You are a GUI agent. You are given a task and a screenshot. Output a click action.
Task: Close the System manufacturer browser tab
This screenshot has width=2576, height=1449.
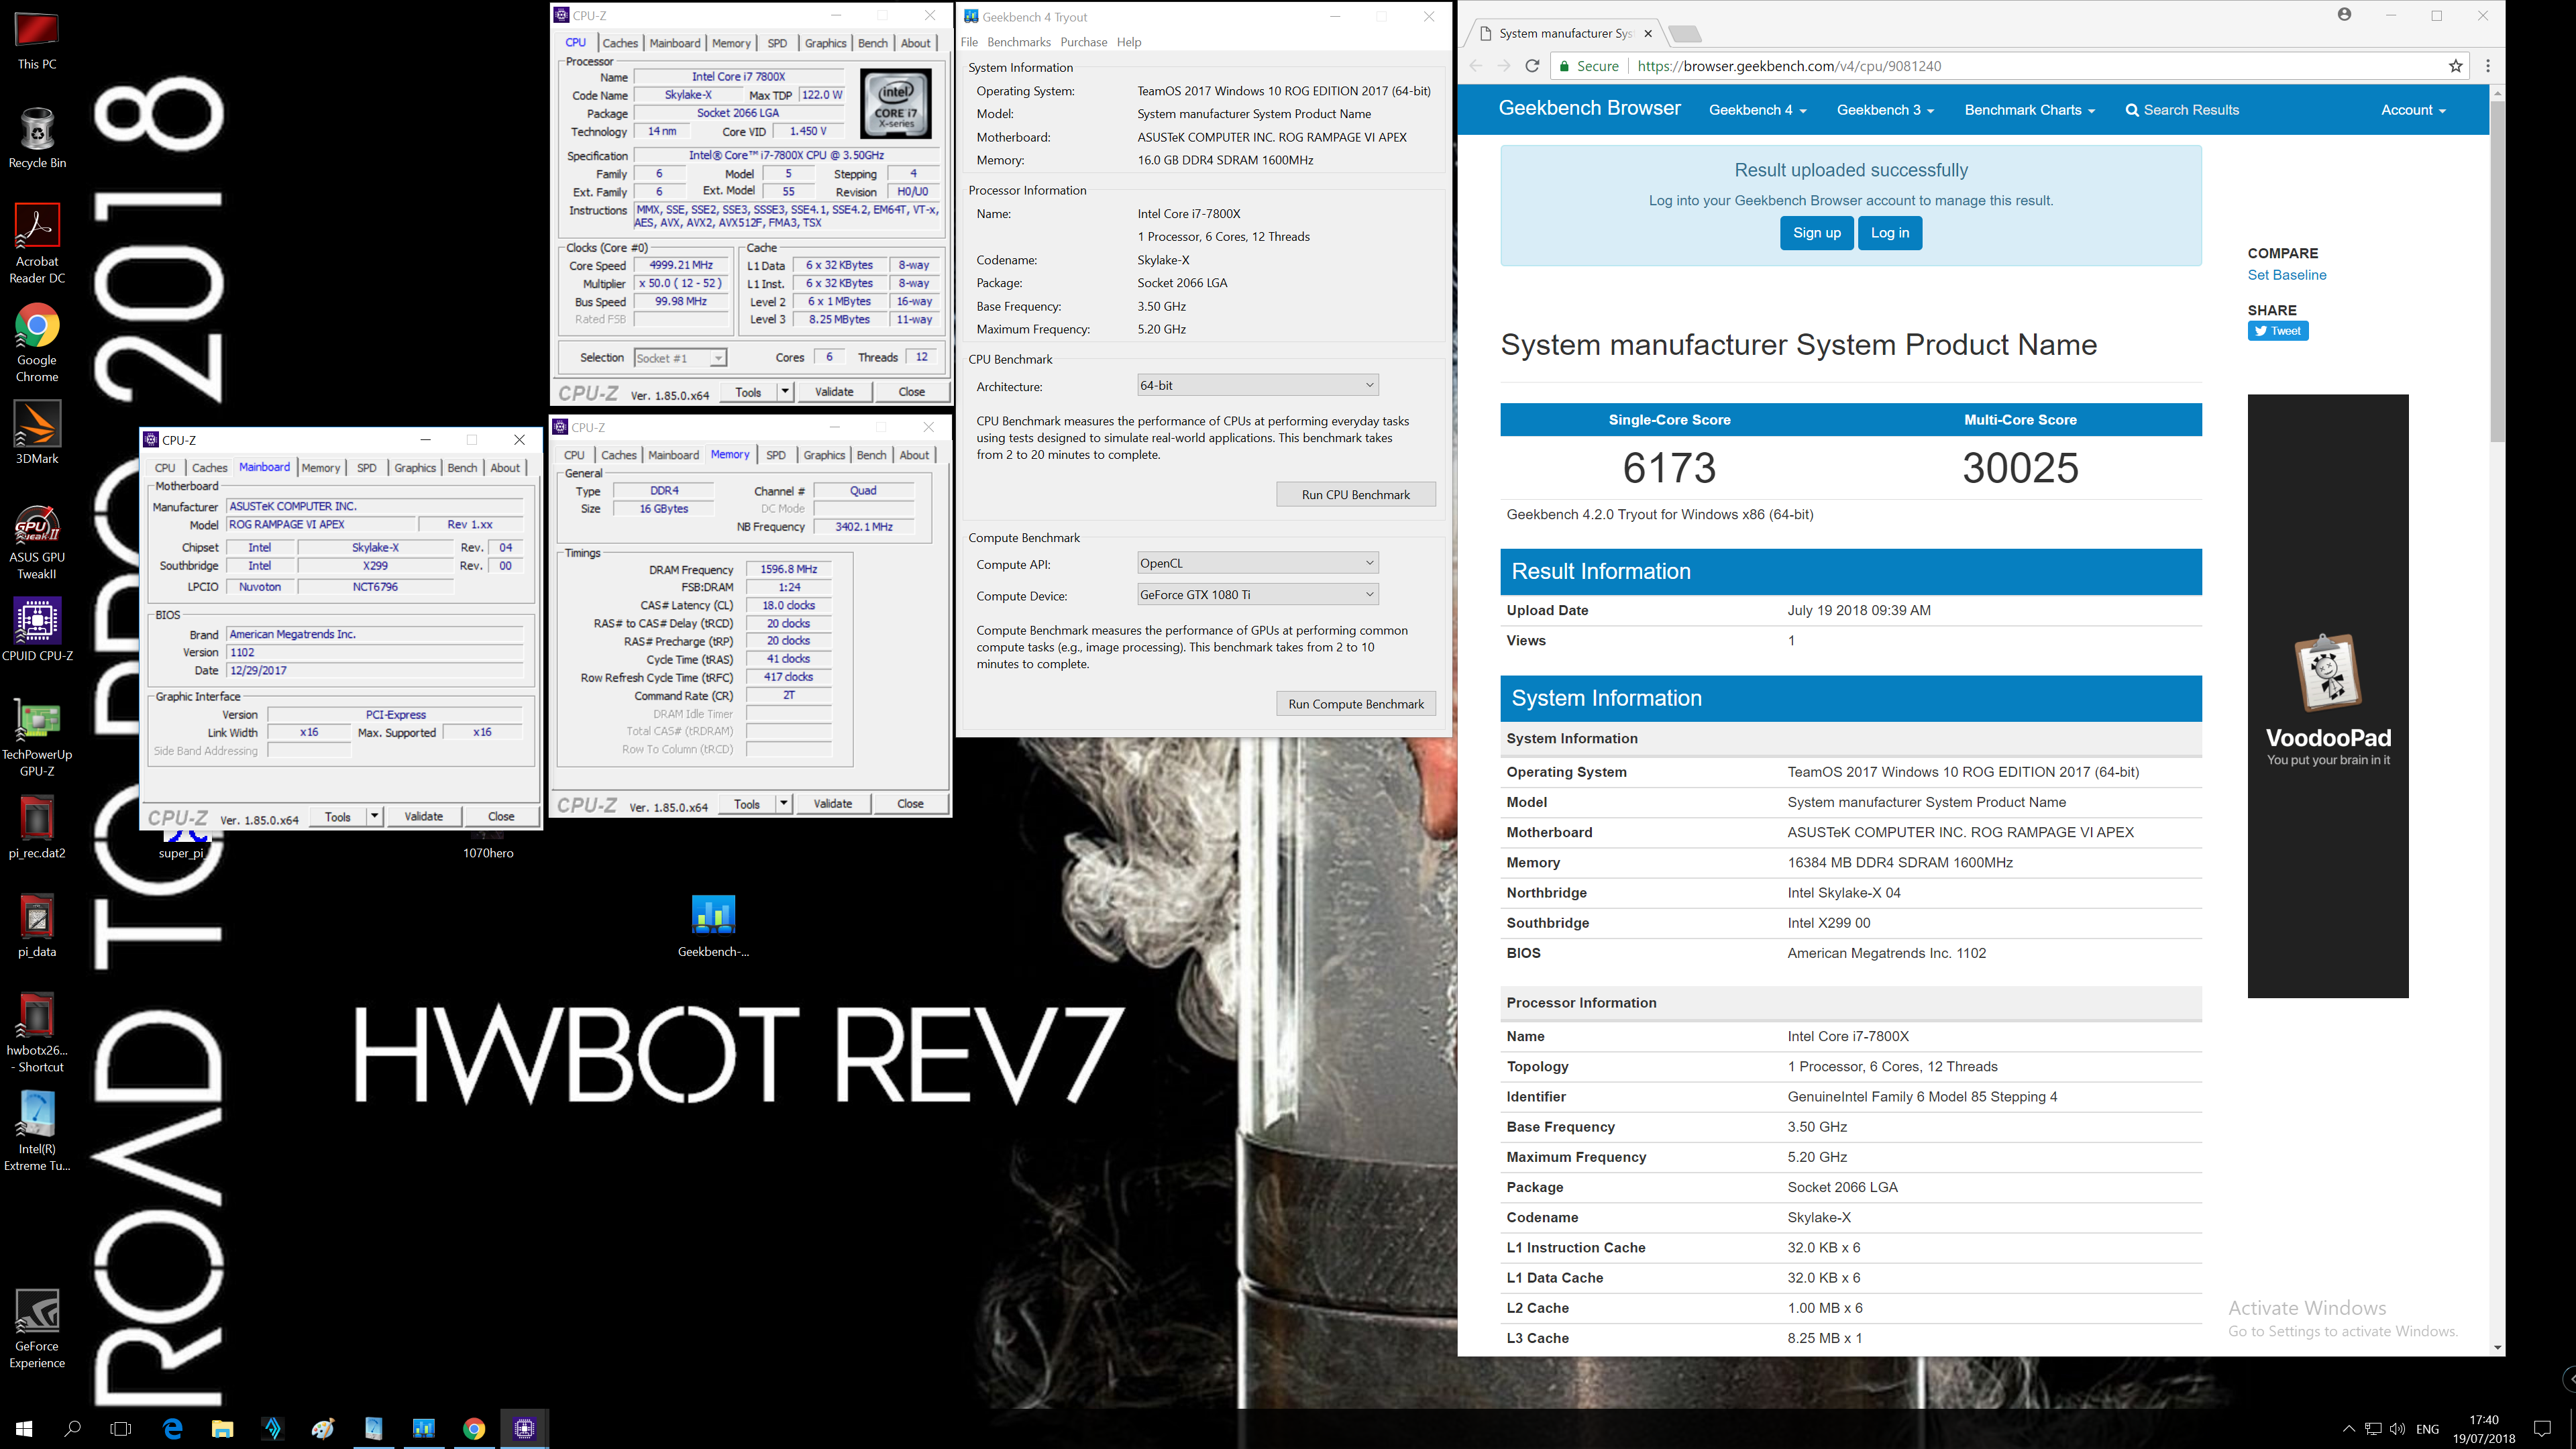[1648, 33]
